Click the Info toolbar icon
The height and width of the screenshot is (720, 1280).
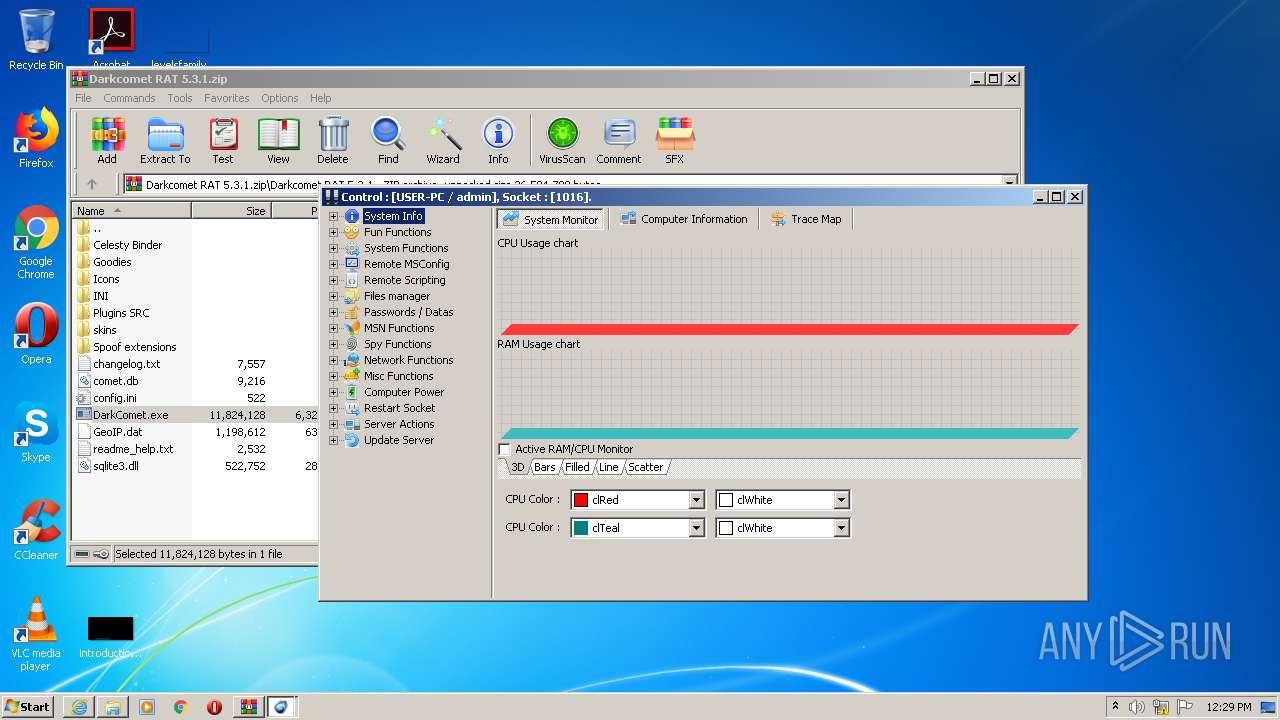click(498, 140)
